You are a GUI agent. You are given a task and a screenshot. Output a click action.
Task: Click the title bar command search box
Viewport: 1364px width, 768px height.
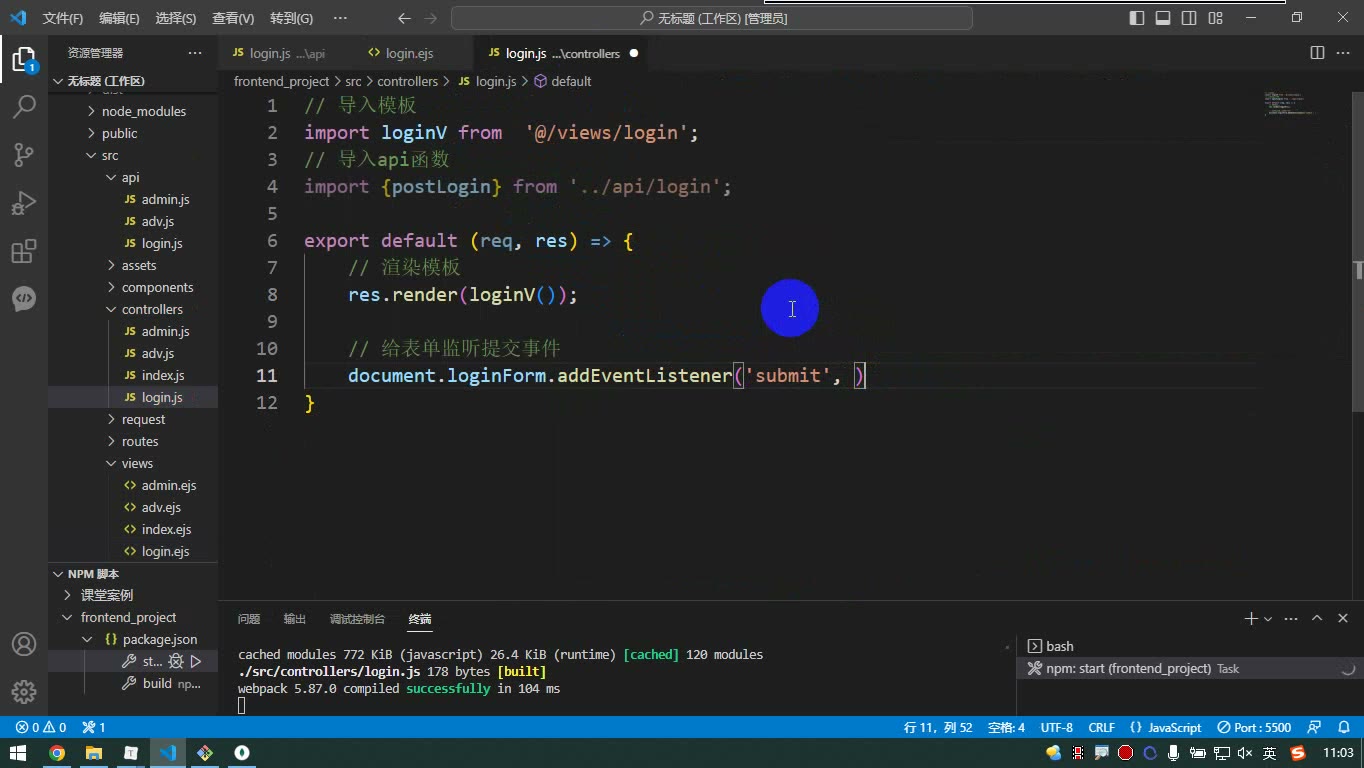pyautogui.click(x=712, y=18)
